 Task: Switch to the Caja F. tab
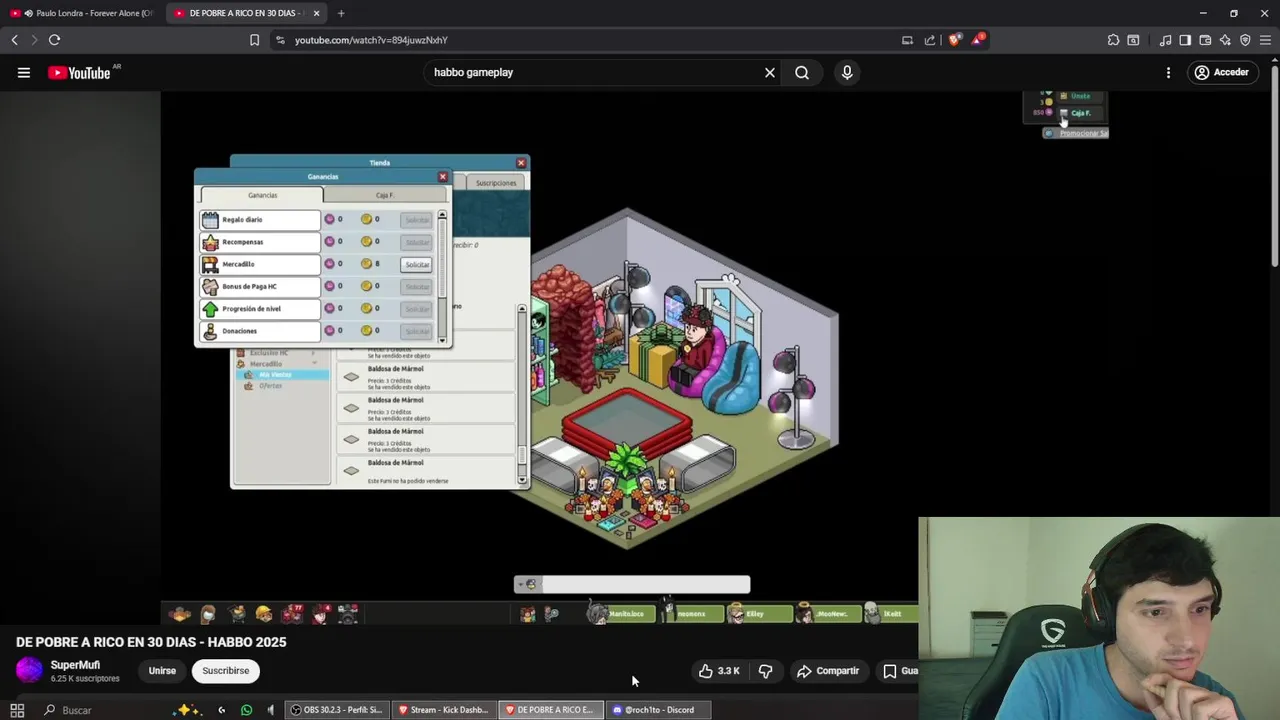pos(385,195)
